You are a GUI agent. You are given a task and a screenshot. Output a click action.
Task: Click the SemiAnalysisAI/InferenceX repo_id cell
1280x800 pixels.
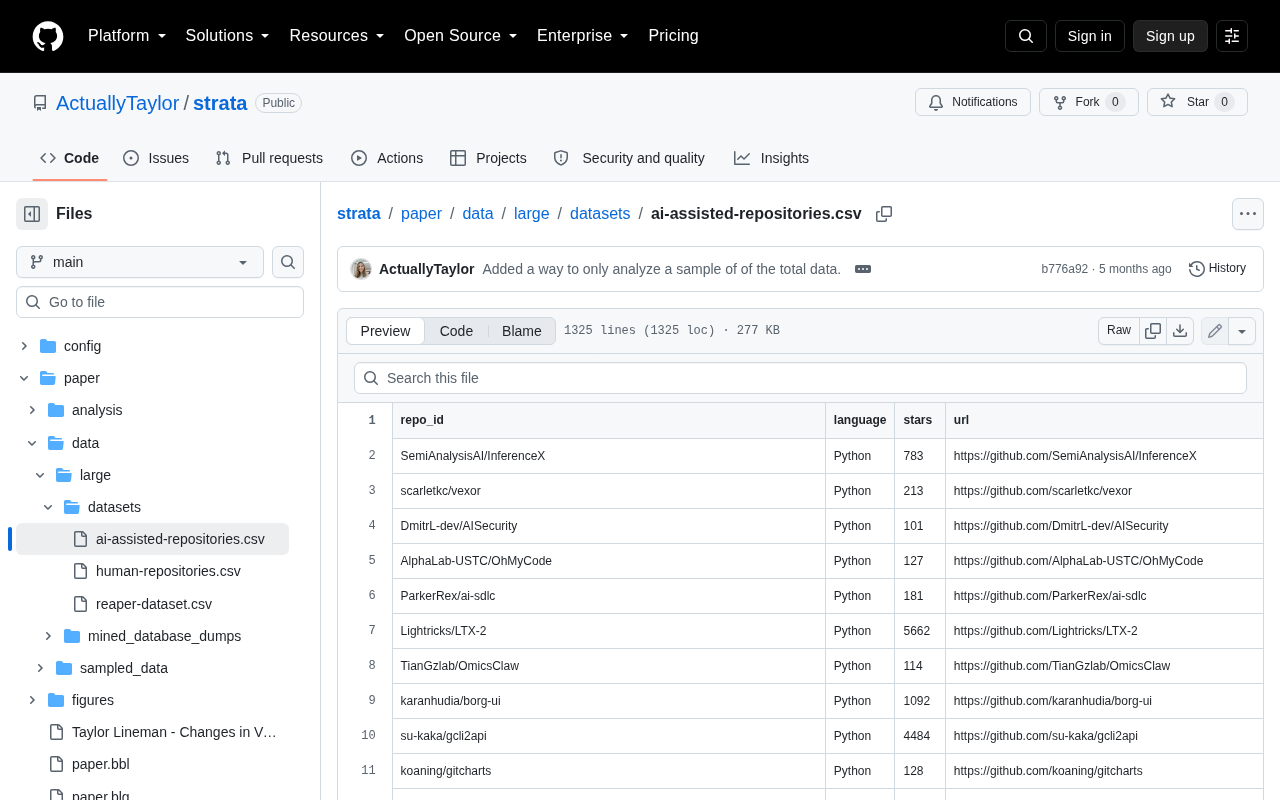(609, 456)
